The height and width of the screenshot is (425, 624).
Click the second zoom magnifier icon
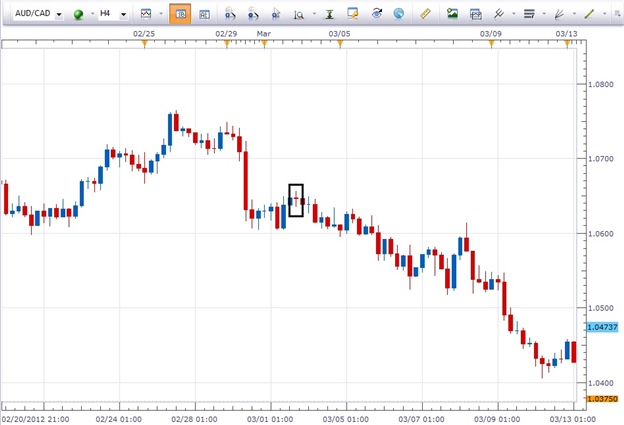pos(253,14)
